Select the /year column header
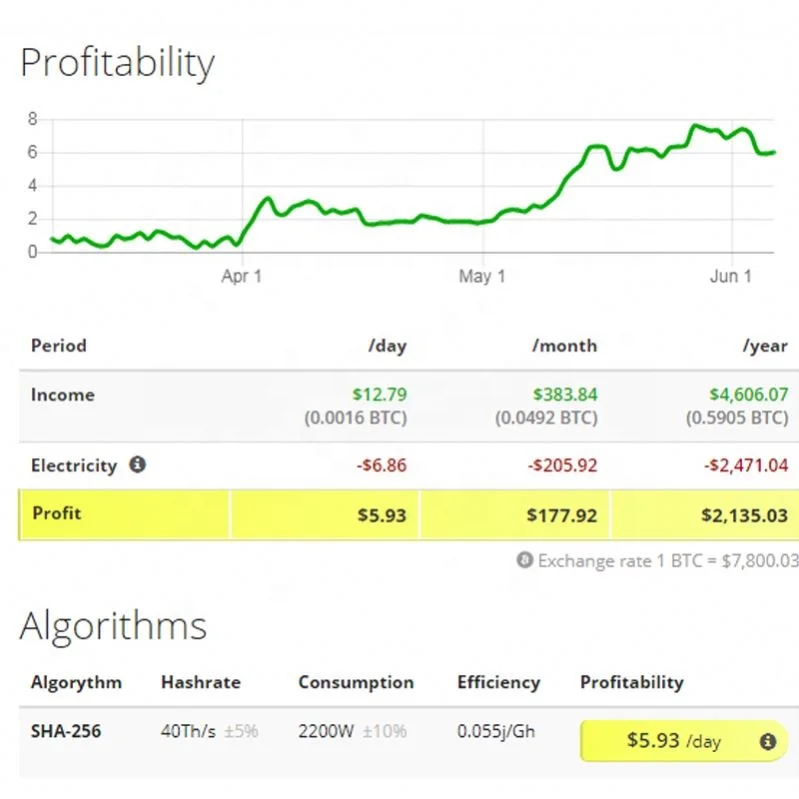 tap(765, 346)
